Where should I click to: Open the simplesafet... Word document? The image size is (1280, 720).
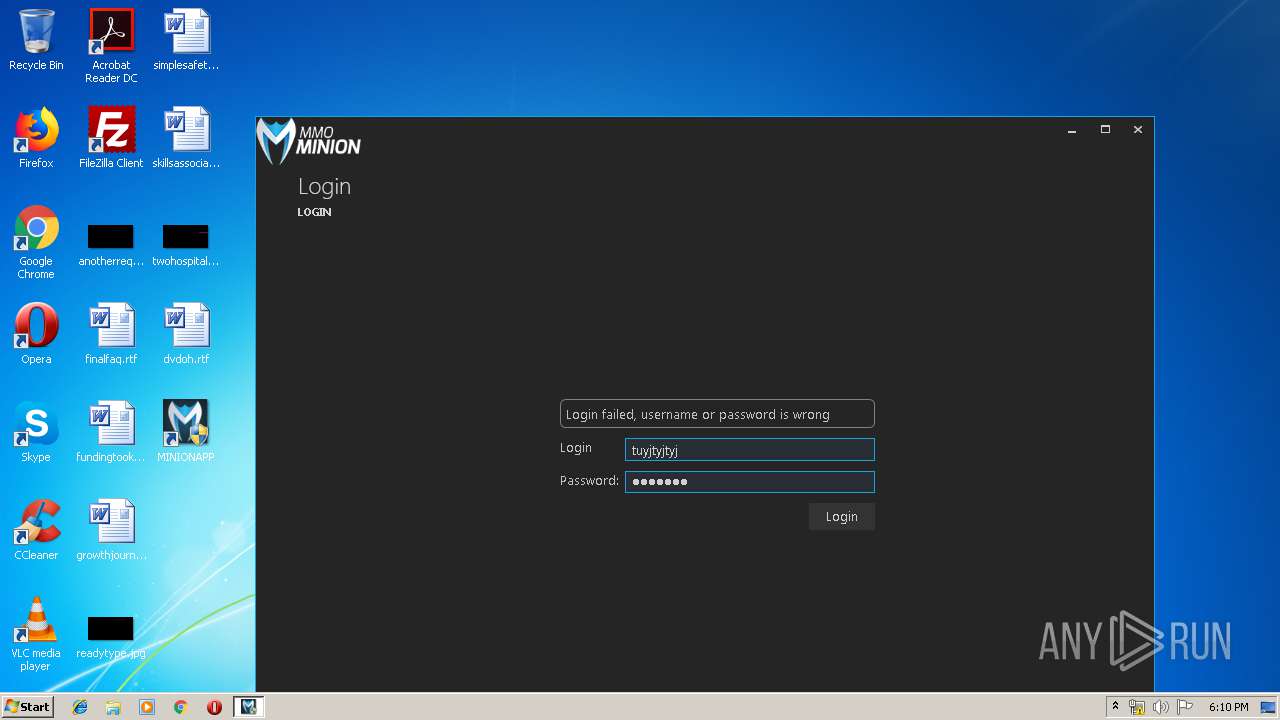[186, 40]
